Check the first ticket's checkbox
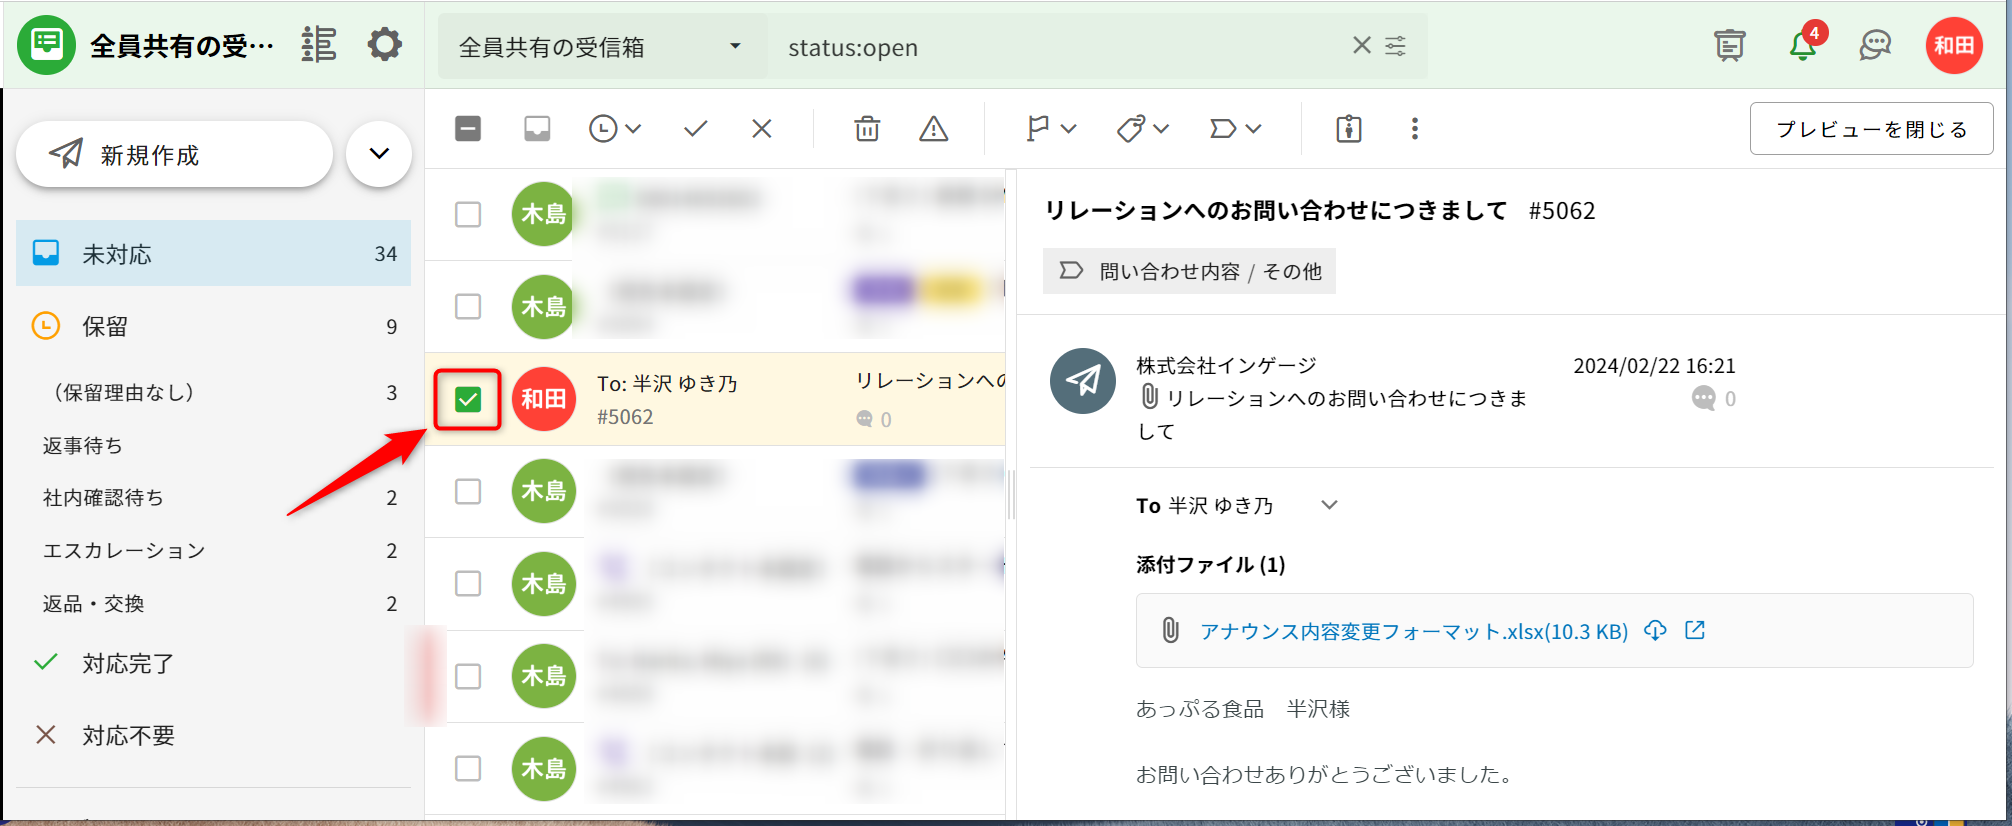Image resolution: width=2012 pixels, height=826 pixels. [468, 215]
